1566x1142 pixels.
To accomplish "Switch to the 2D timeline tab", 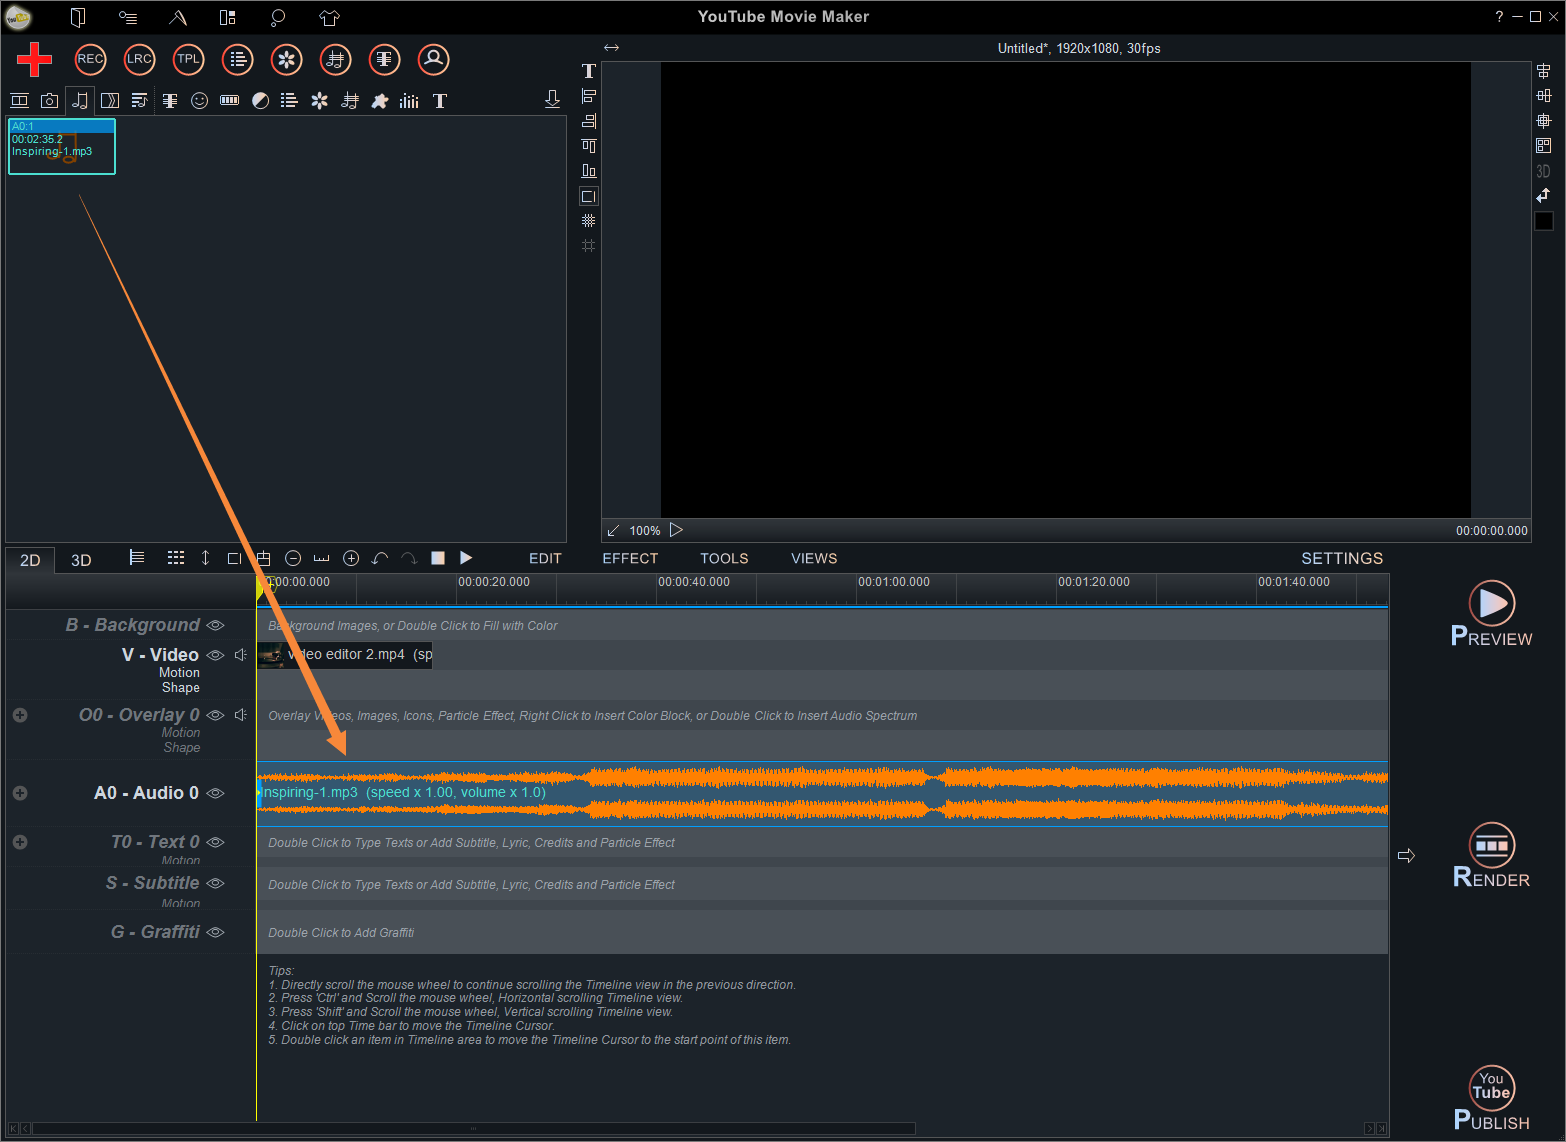I will click(30, 560).
